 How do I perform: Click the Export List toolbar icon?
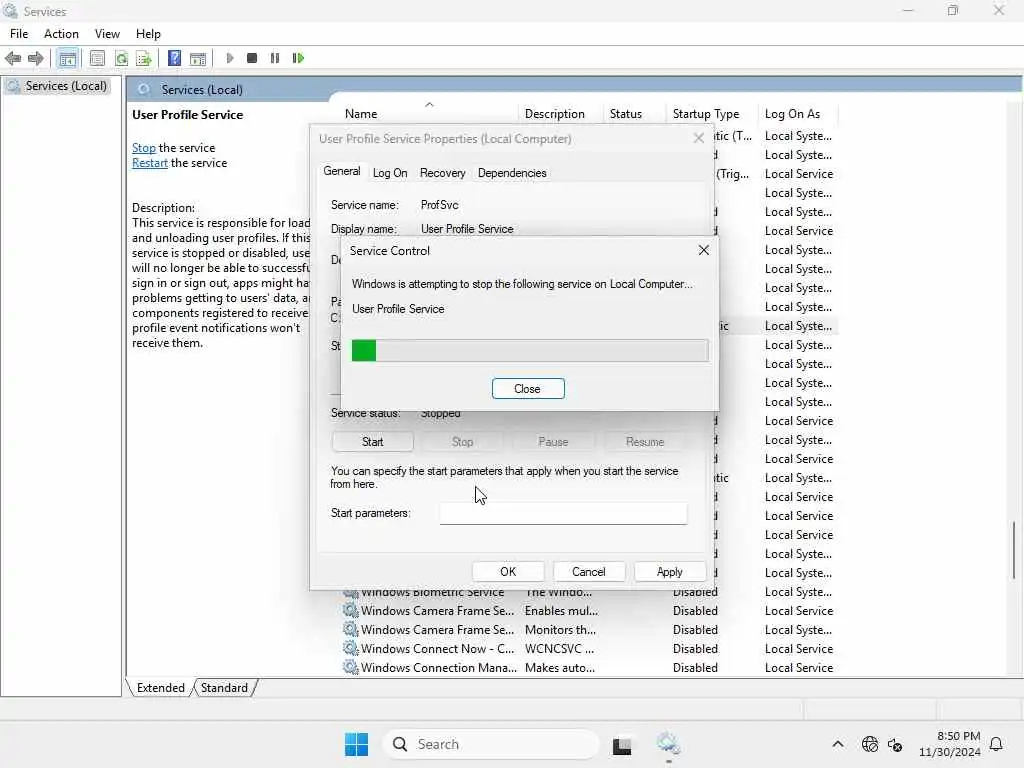coord(144,58)
